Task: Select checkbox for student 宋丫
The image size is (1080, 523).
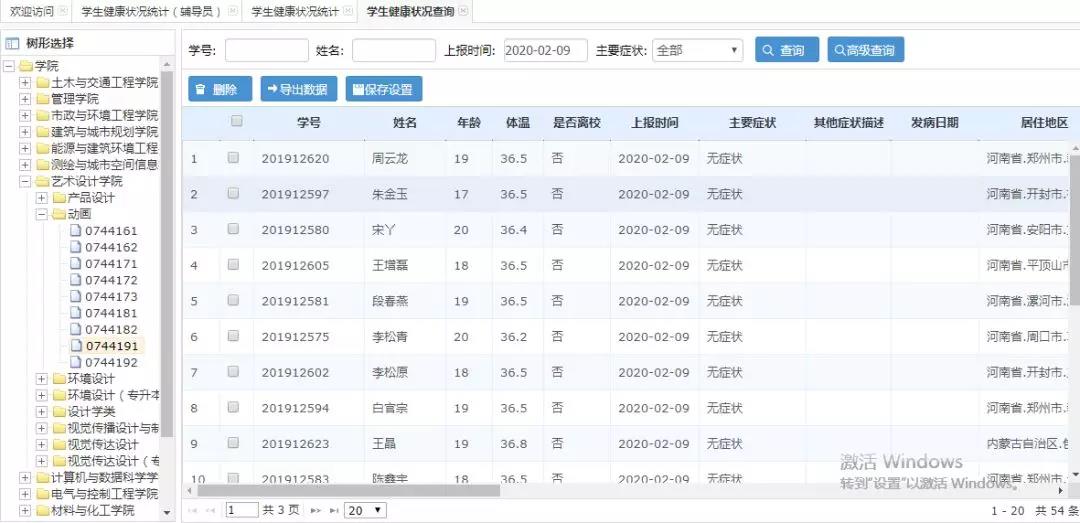Action: [233, 229]
